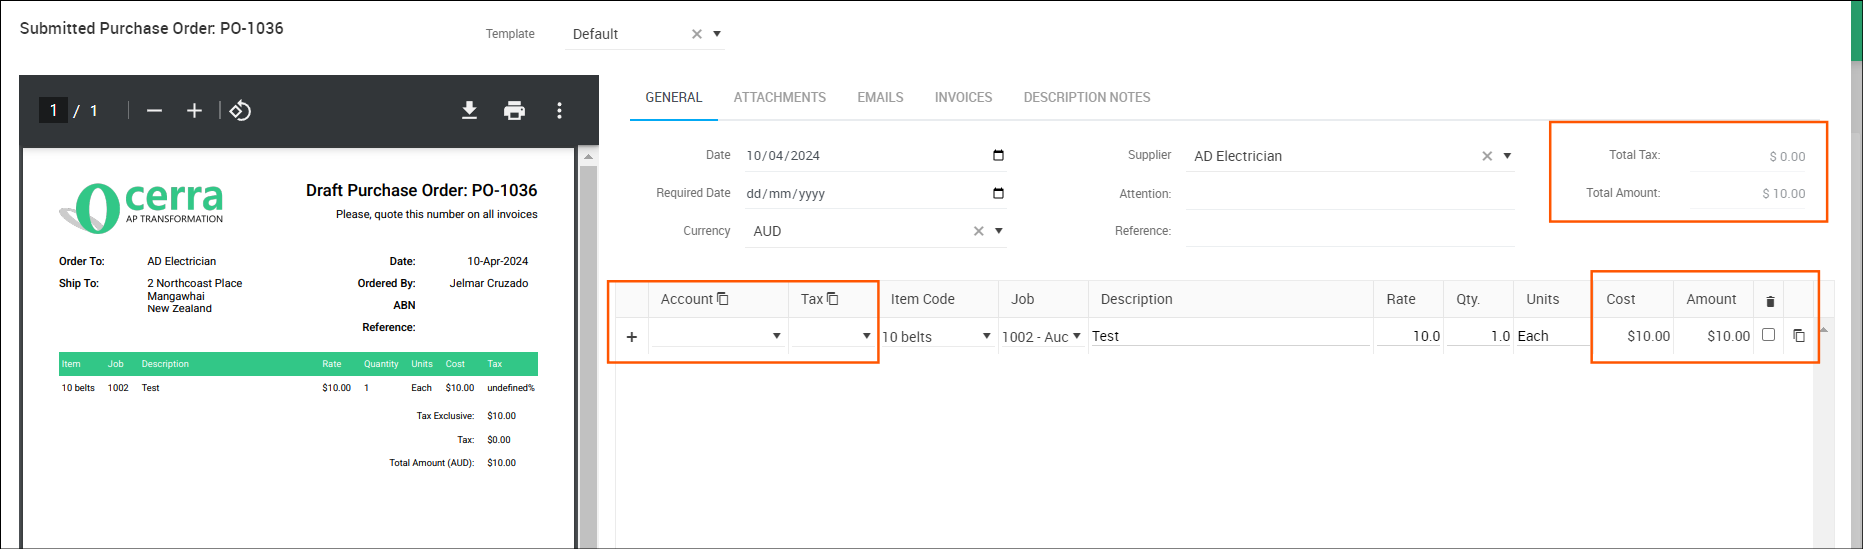The width and height of the screenshot is (1863, 549).
Task: Open the Emails tab
Action: [880, 97]
